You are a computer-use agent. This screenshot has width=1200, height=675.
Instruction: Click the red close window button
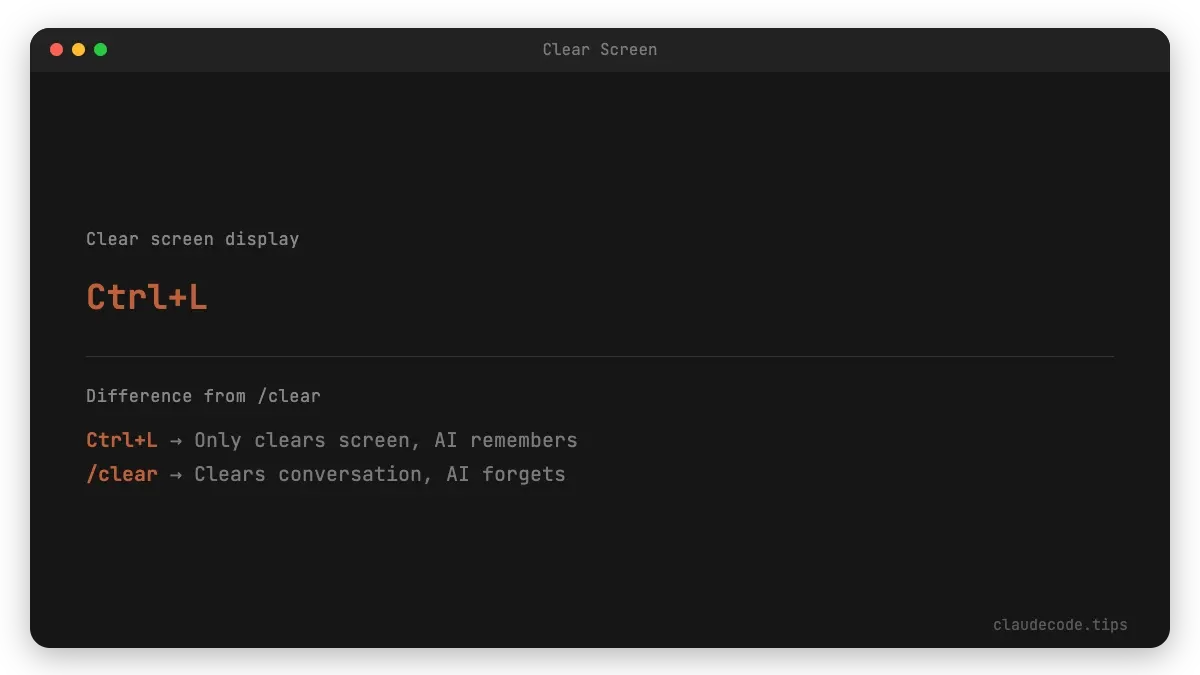(56, 49)
